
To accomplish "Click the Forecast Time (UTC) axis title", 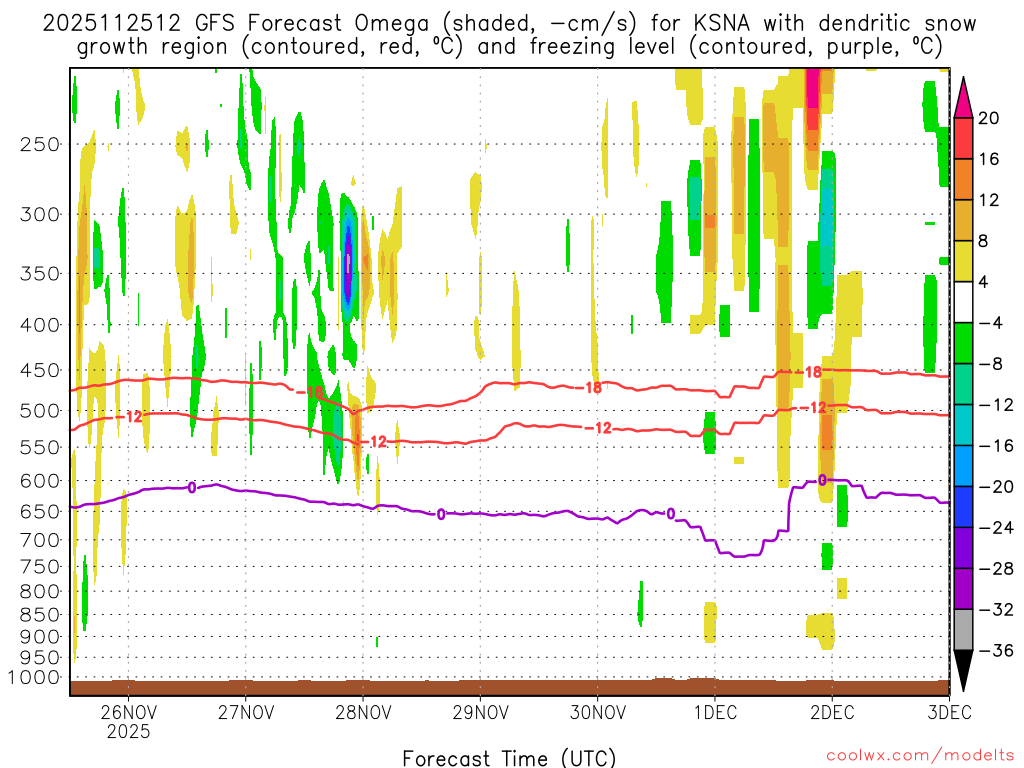I will 509,758.
